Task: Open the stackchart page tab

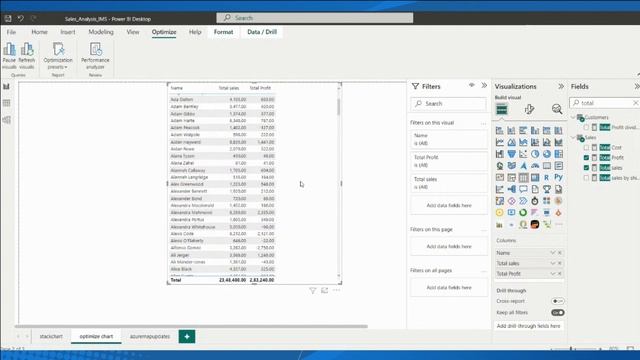Action: [51, 336]
